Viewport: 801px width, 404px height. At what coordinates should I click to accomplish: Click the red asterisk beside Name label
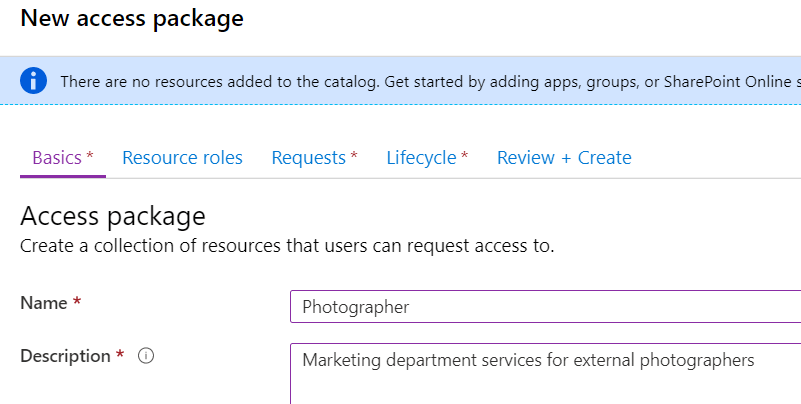tap(77, 303)
